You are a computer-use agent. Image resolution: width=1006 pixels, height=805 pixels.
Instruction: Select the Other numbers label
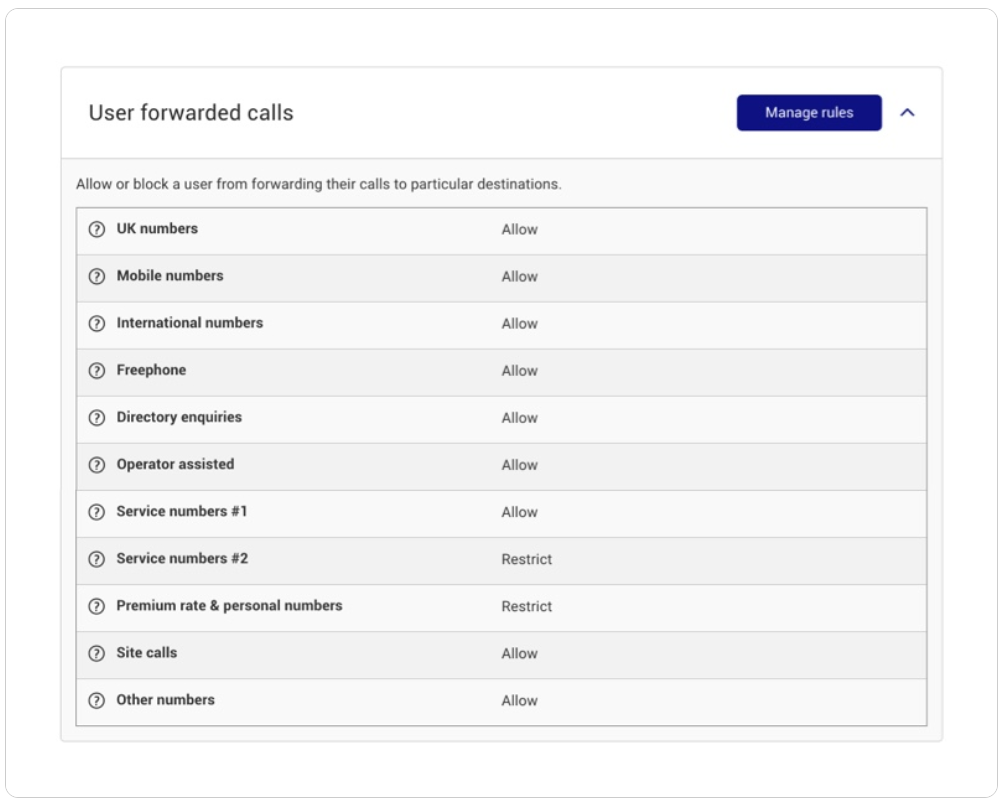click(x=166, y=700)
